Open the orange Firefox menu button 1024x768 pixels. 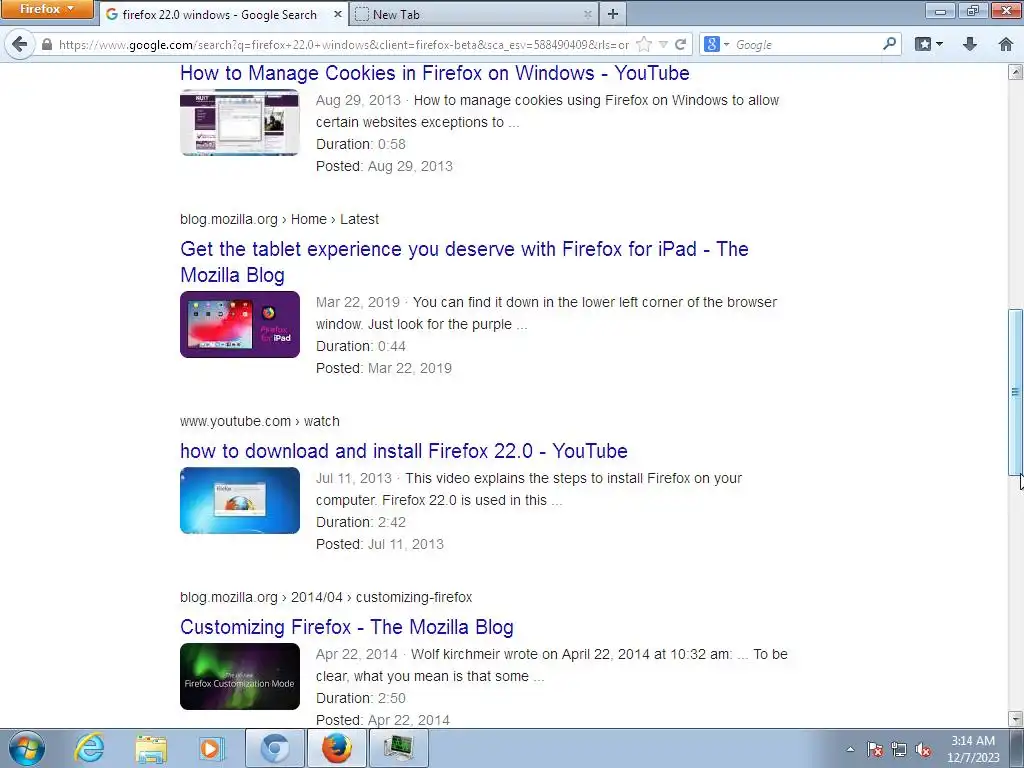pos(46,9)
